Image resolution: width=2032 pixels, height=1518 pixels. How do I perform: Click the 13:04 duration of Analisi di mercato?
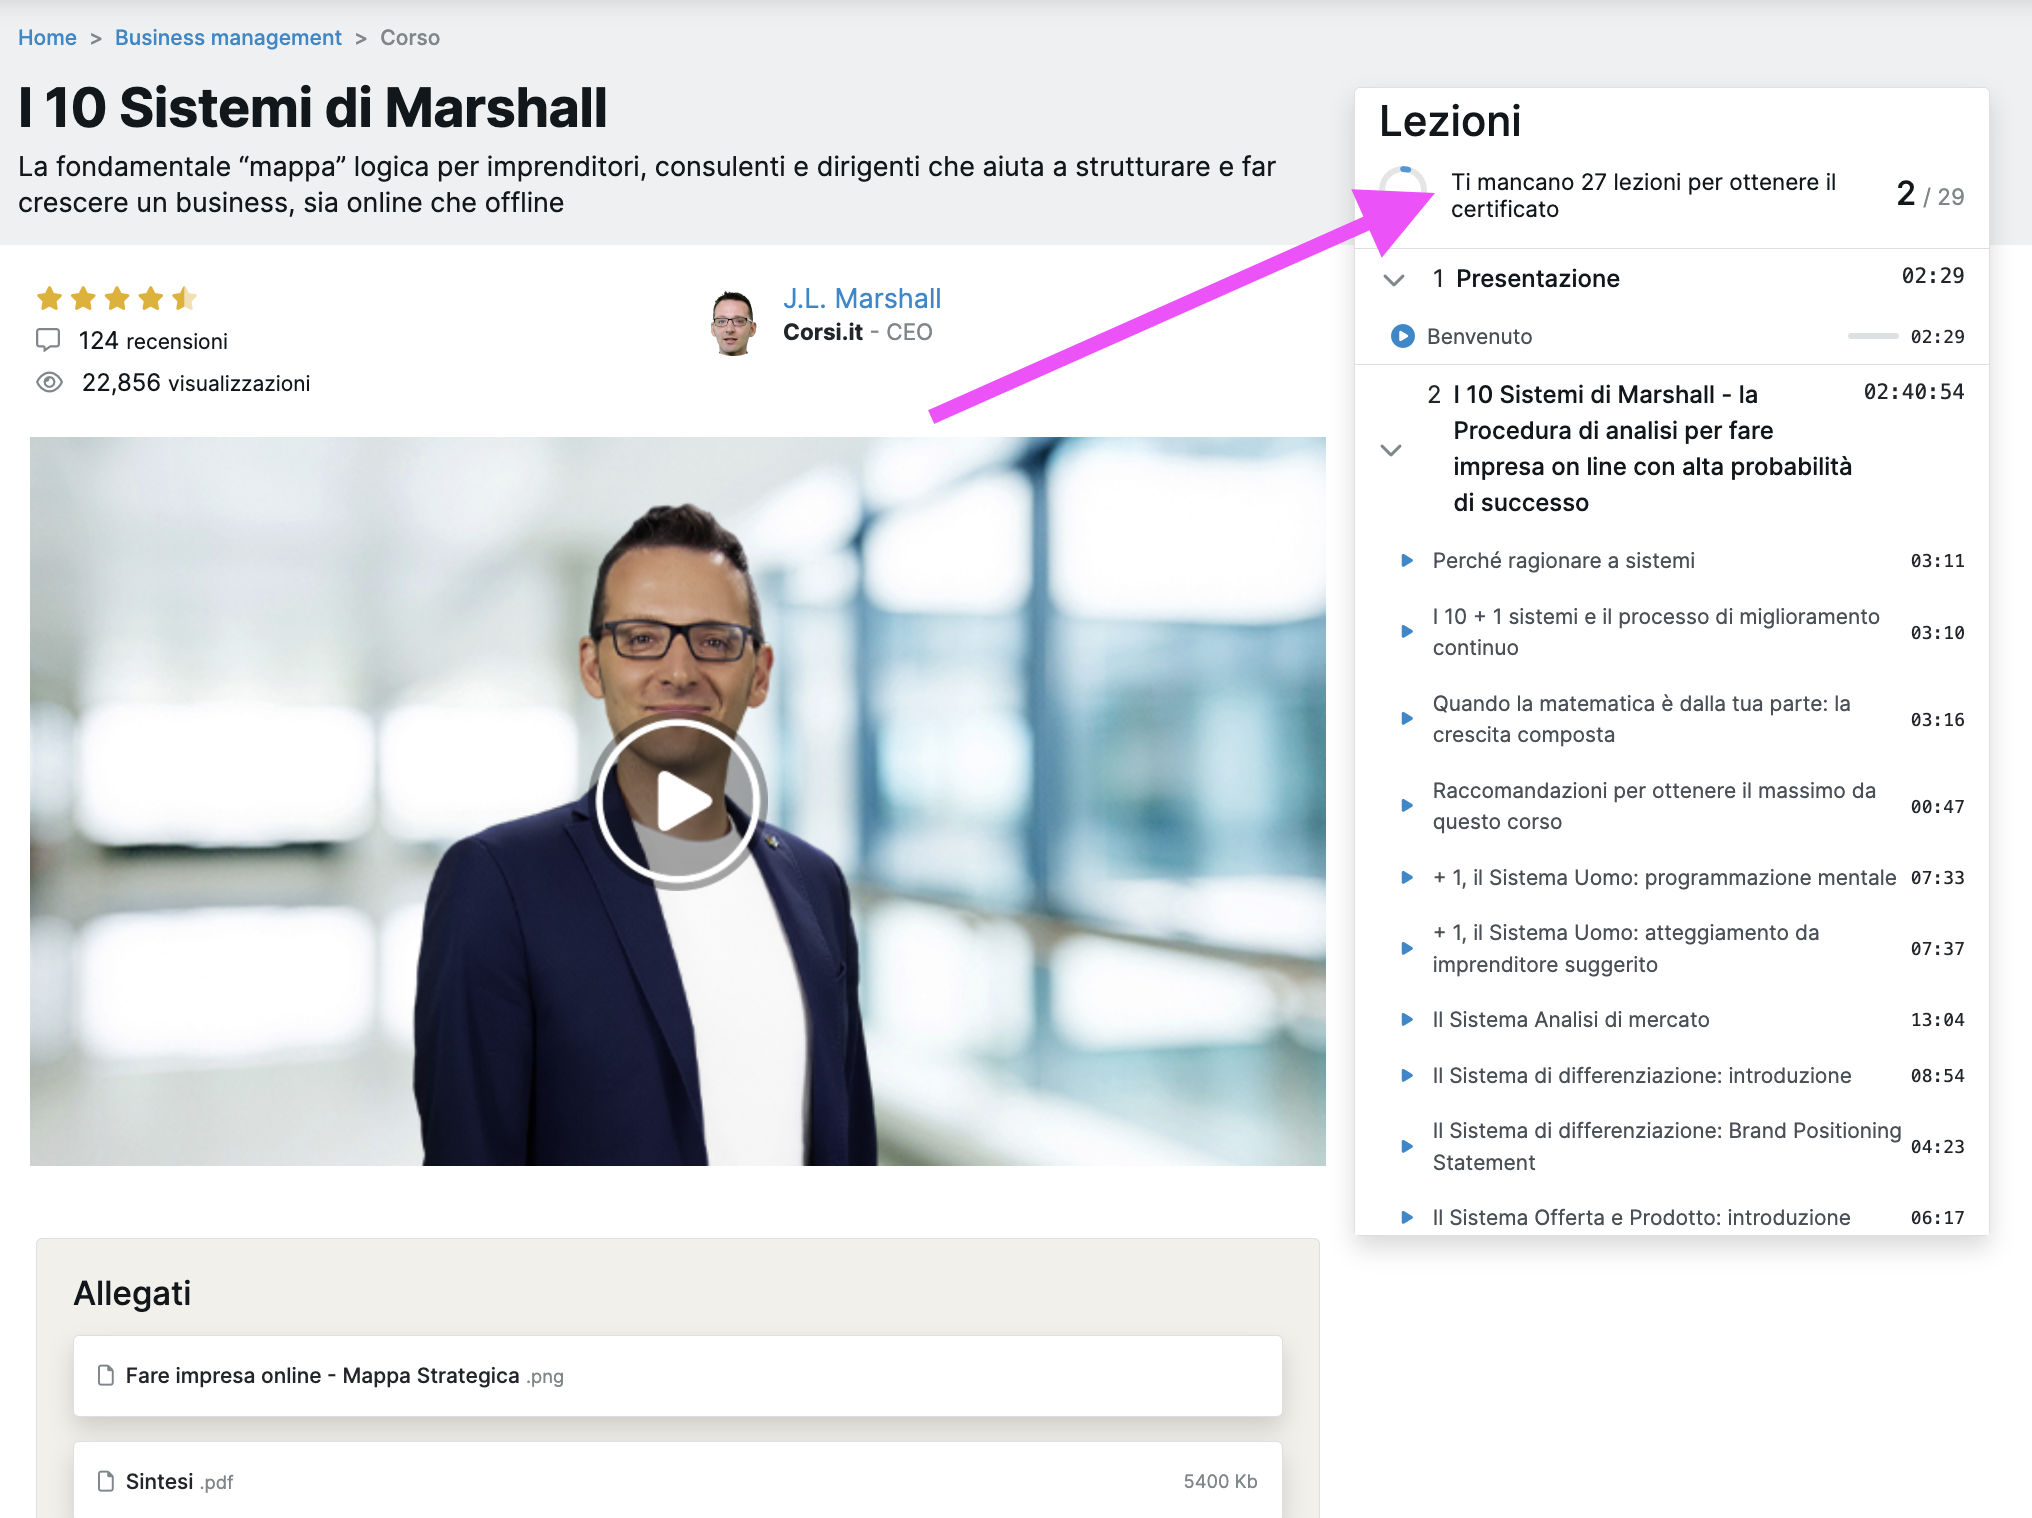click(1937, 1019)
